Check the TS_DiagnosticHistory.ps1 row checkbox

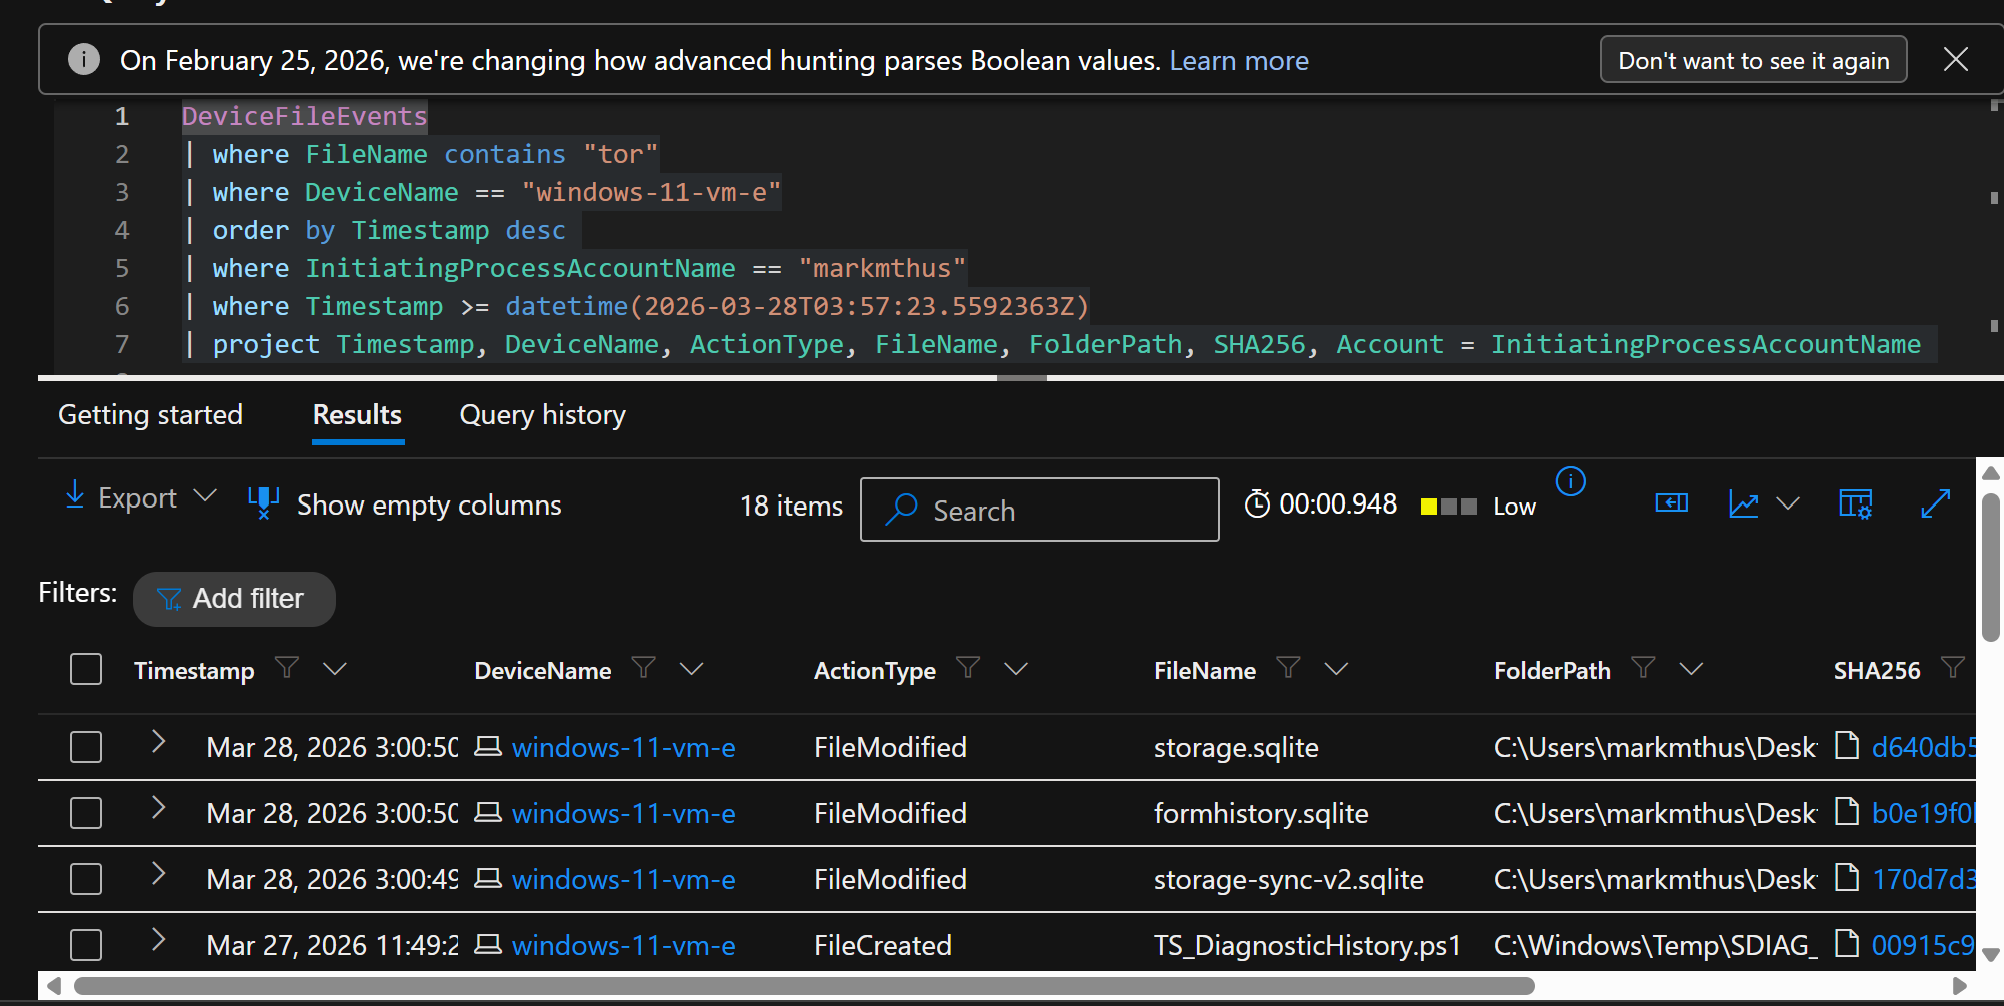[86, 945]
